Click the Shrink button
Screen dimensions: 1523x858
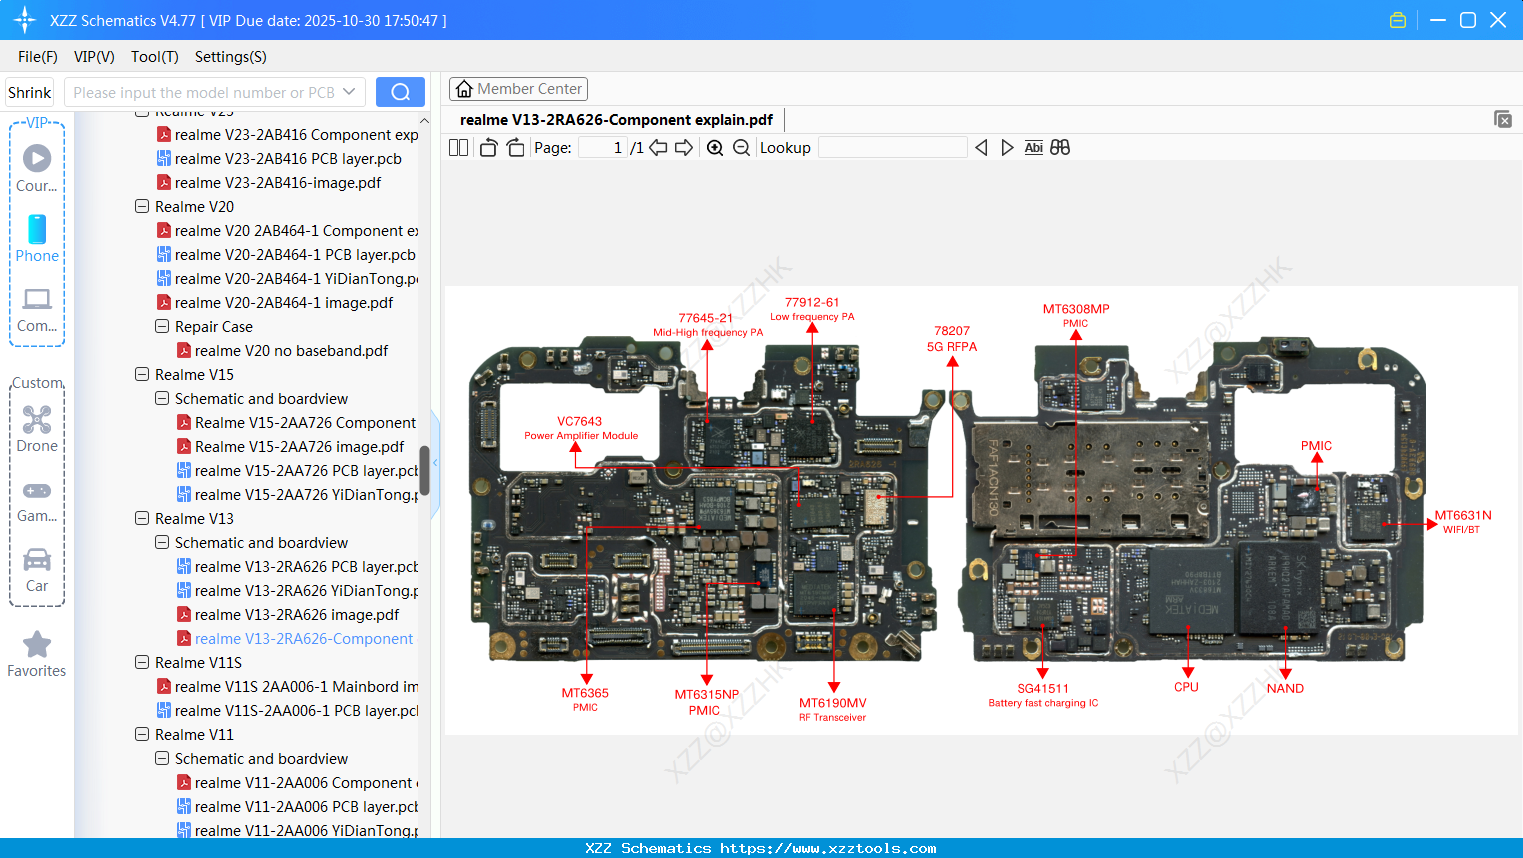[29, 91]
